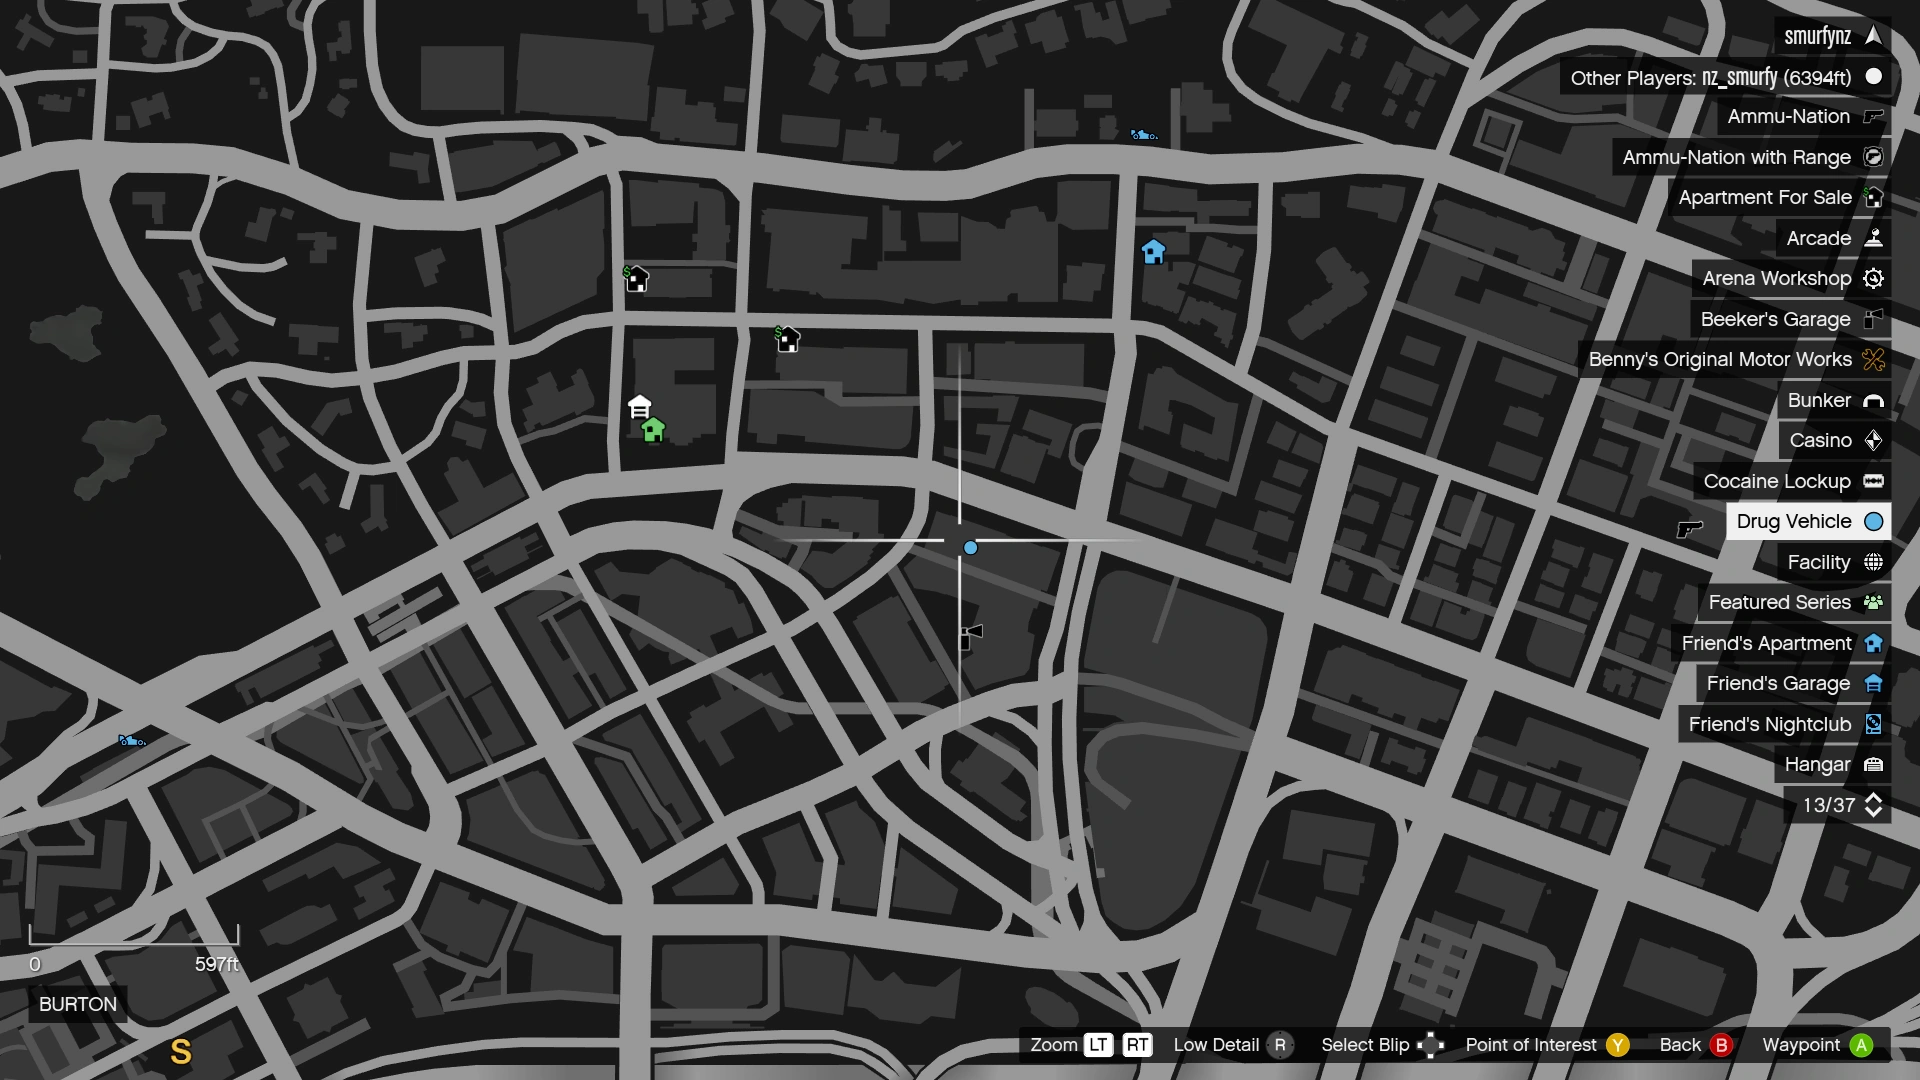Click the blue Drug Vehicle dot at crosshair
The width and height of the screenshot is (1920, 1080).
coord(970,547)
